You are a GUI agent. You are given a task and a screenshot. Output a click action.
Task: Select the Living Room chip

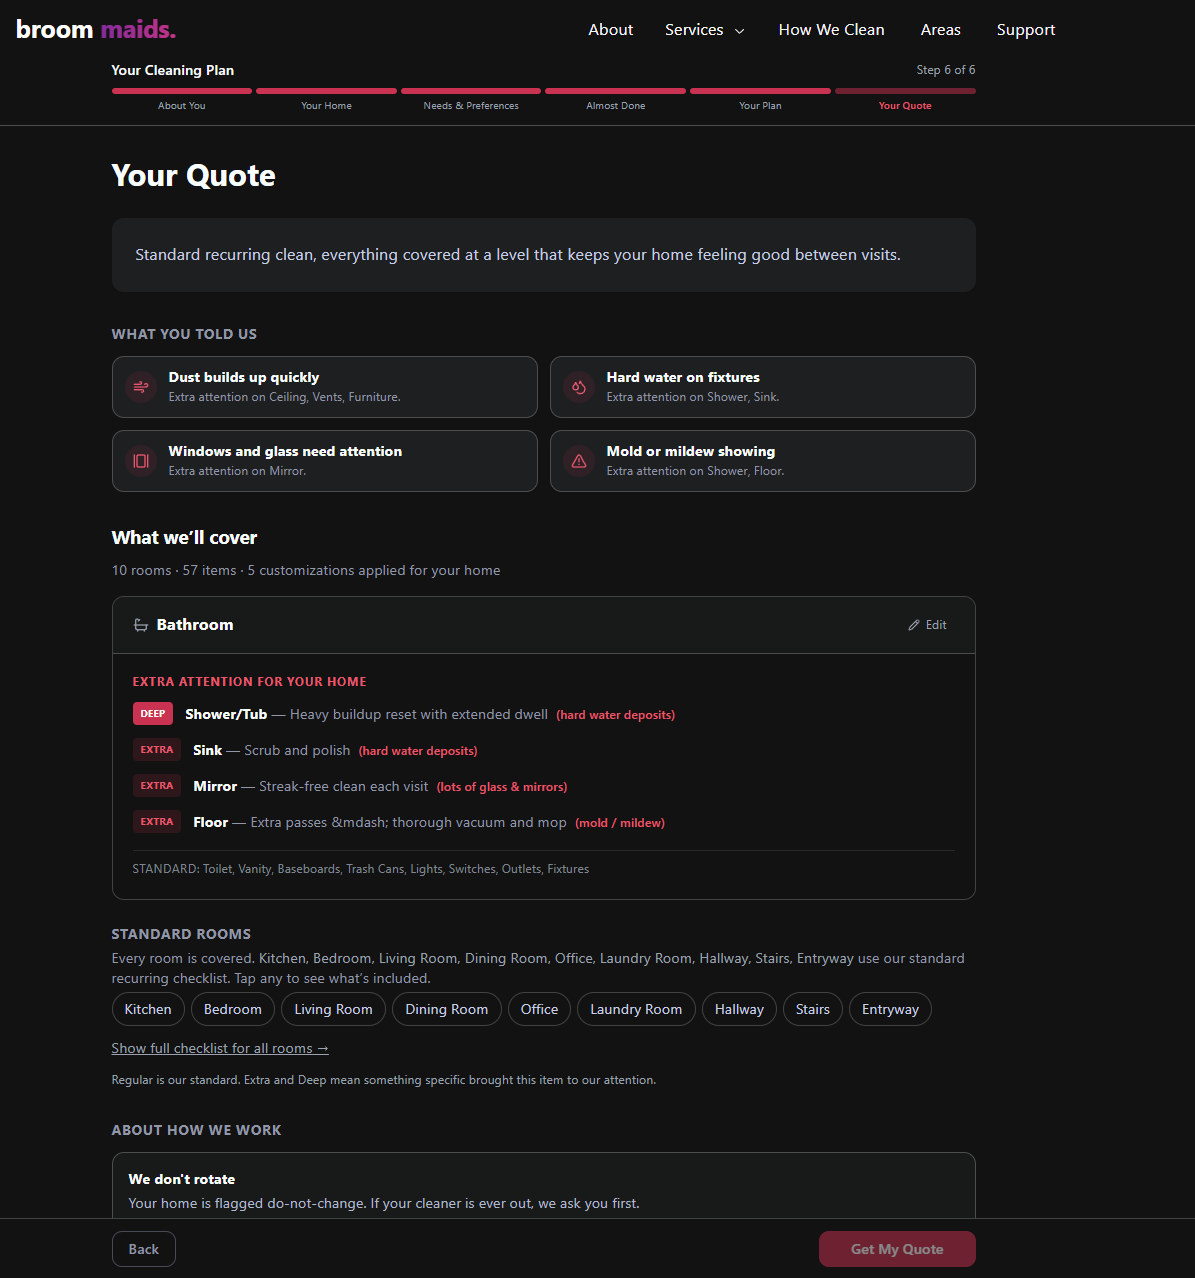[333, 1009]
